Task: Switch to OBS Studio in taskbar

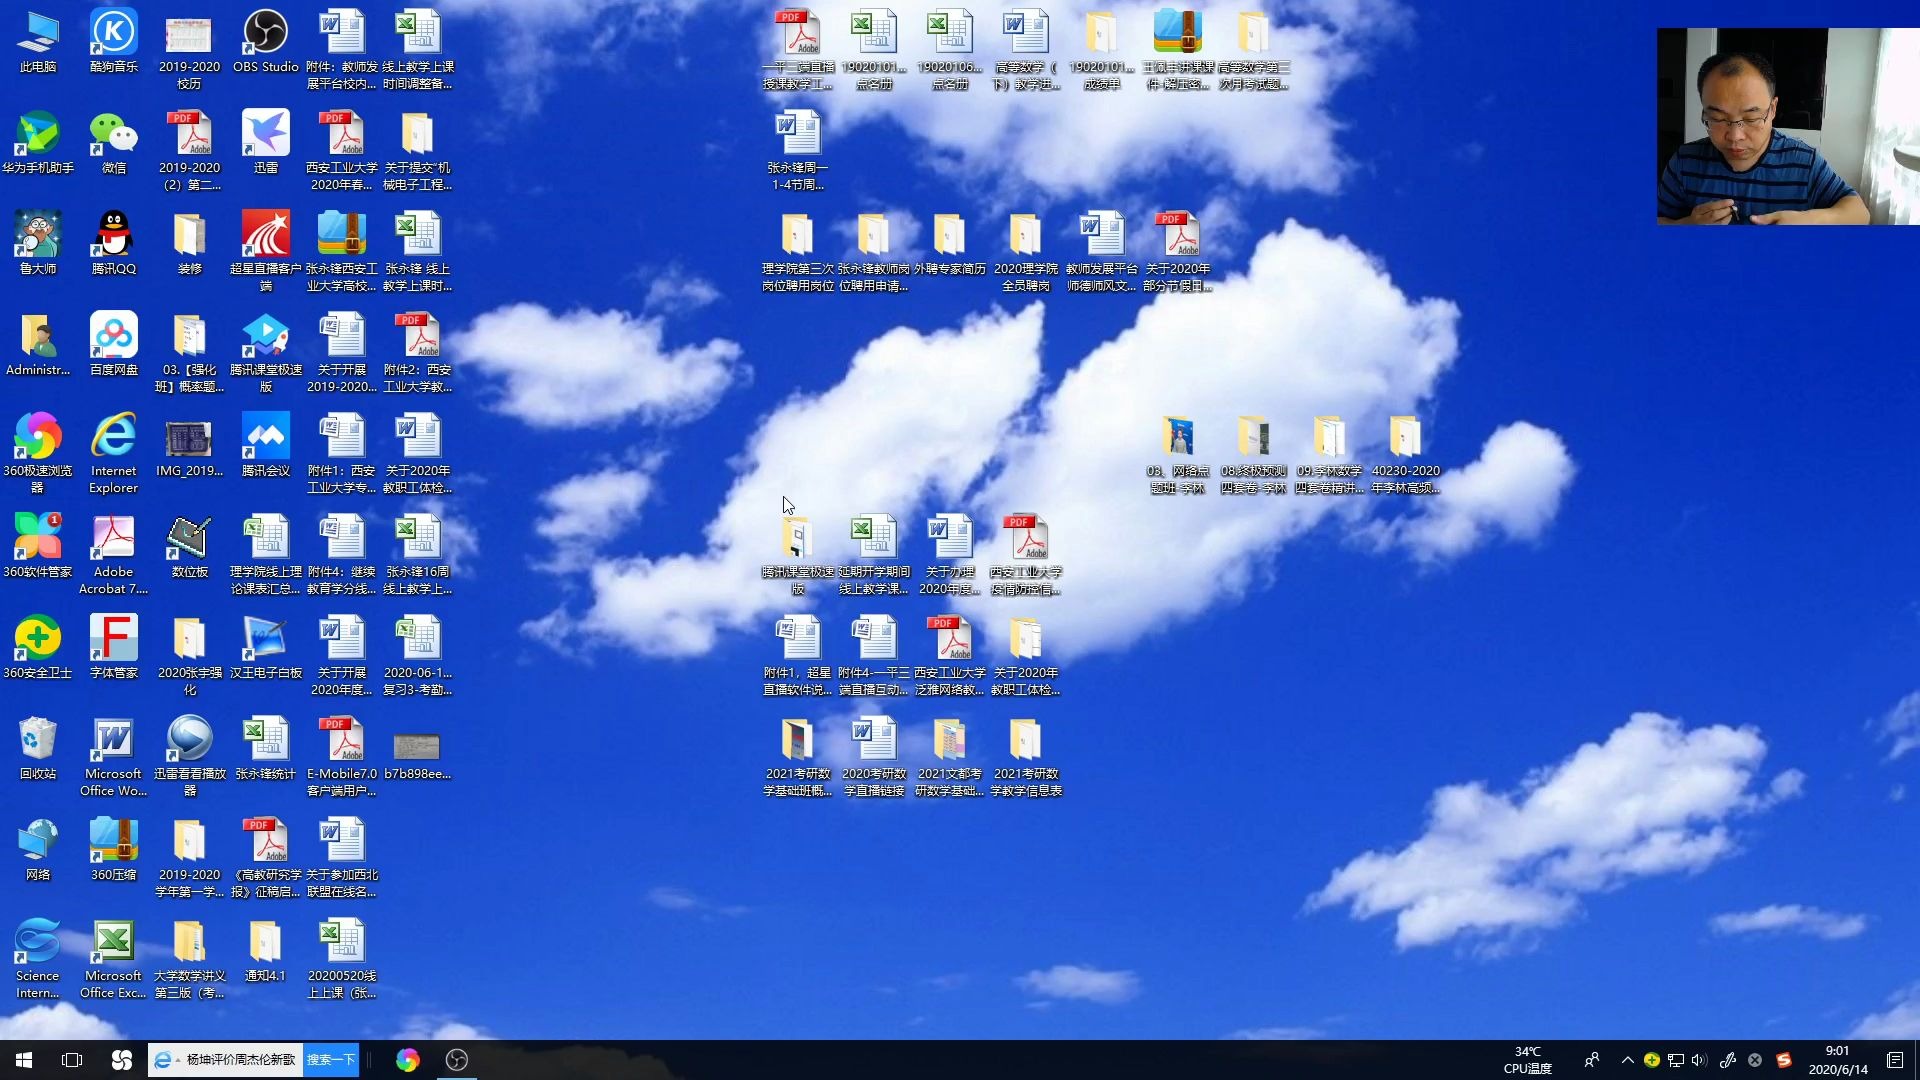Action: point(457,1060)
